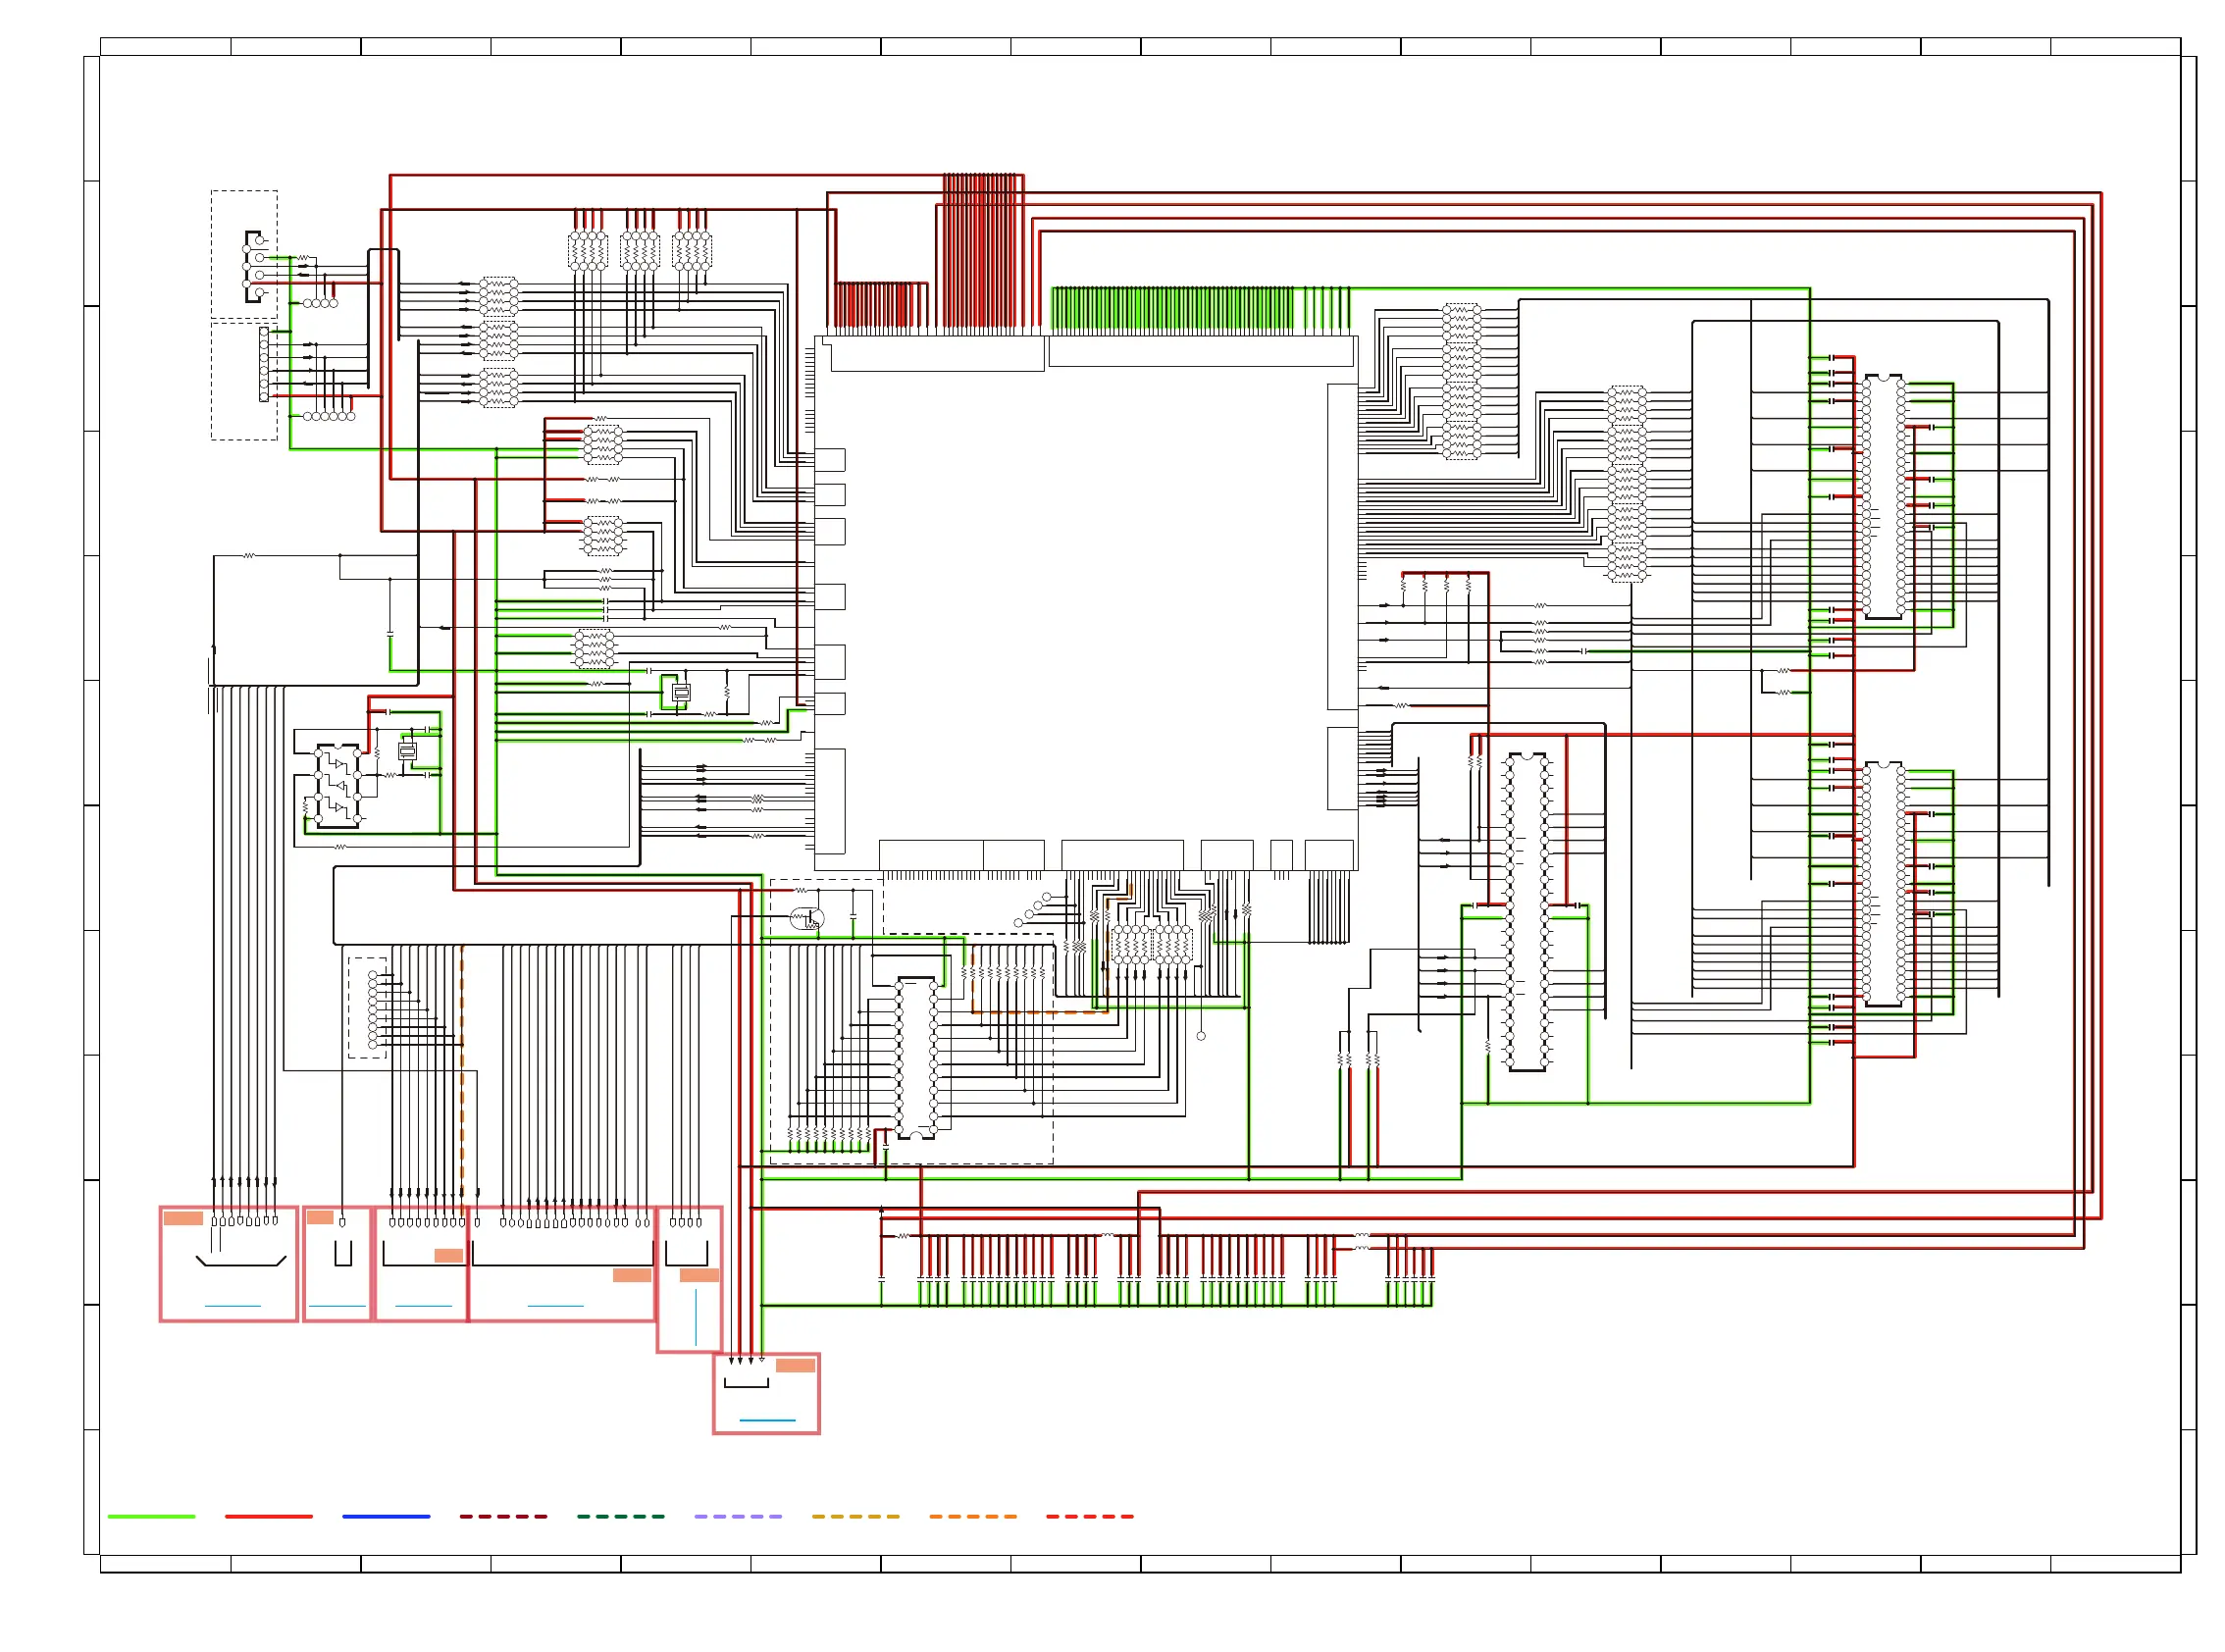
Task: Select the lower right memory chip
Action: click(1883, 884)
